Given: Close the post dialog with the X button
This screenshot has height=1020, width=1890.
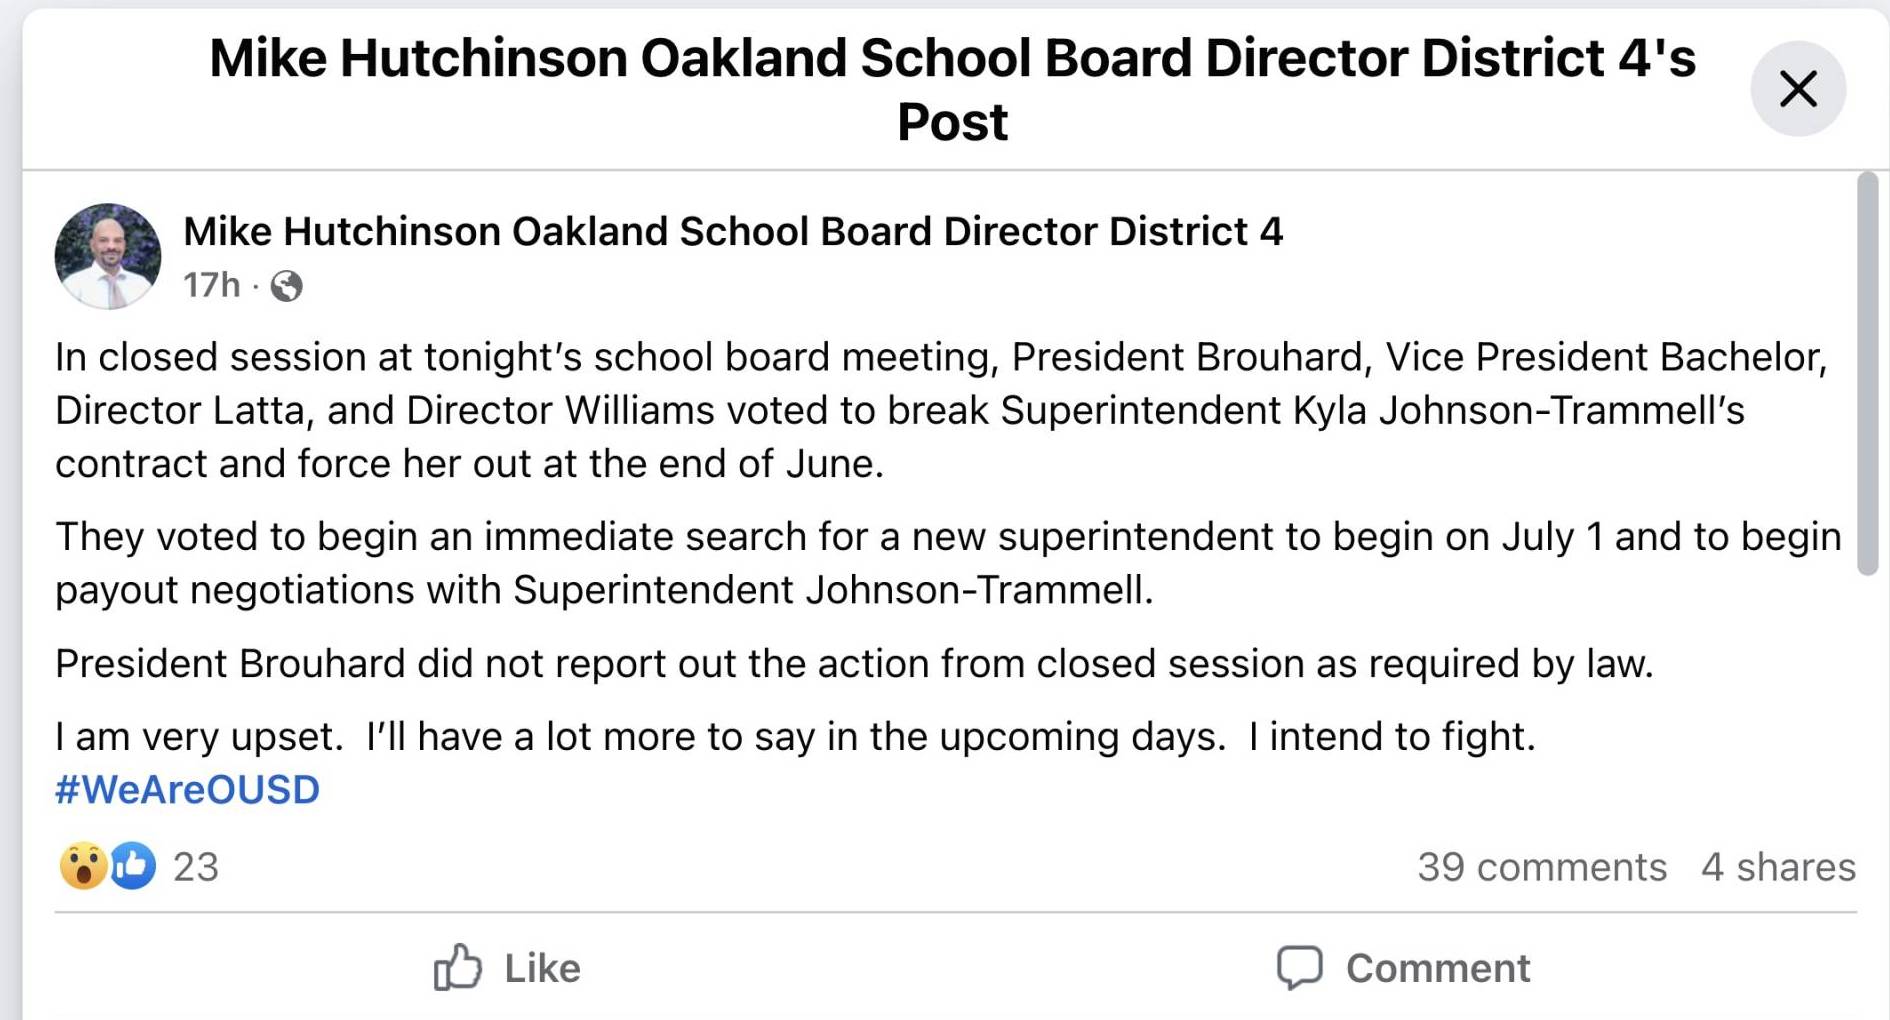Looking at the screenshot, I should pyautogui.click(x=1797, y=89).
